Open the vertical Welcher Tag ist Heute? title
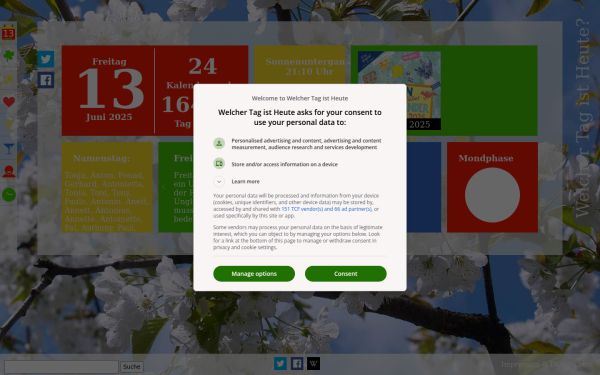Image resolution: width=600 pixels, height=375 pixels. tap(582, 118)
